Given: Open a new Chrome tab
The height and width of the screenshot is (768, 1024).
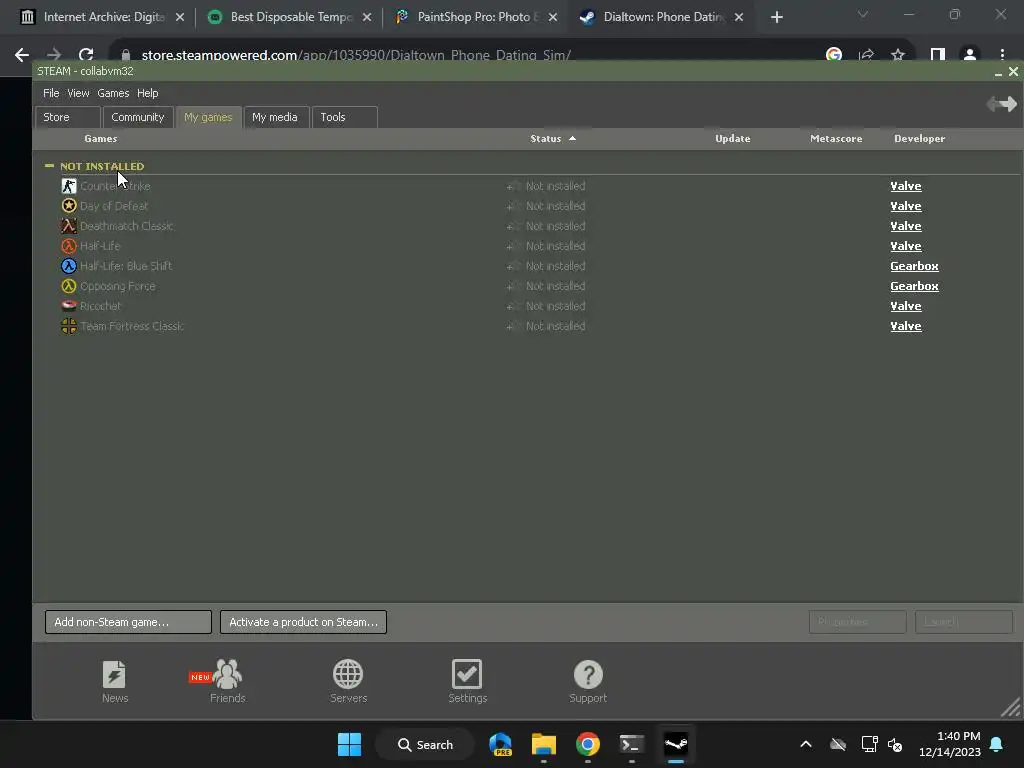Looking at the screenshot, I should click(776, 17).
